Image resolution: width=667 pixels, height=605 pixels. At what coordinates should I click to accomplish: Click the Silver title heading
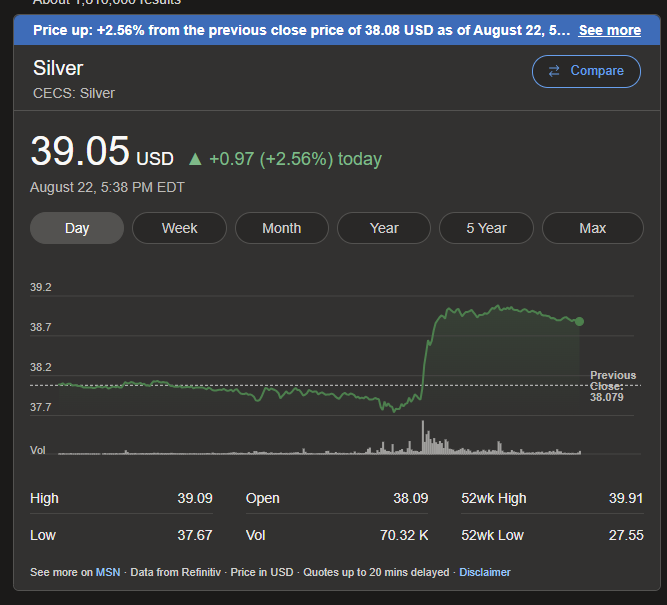tap(58, 68)
